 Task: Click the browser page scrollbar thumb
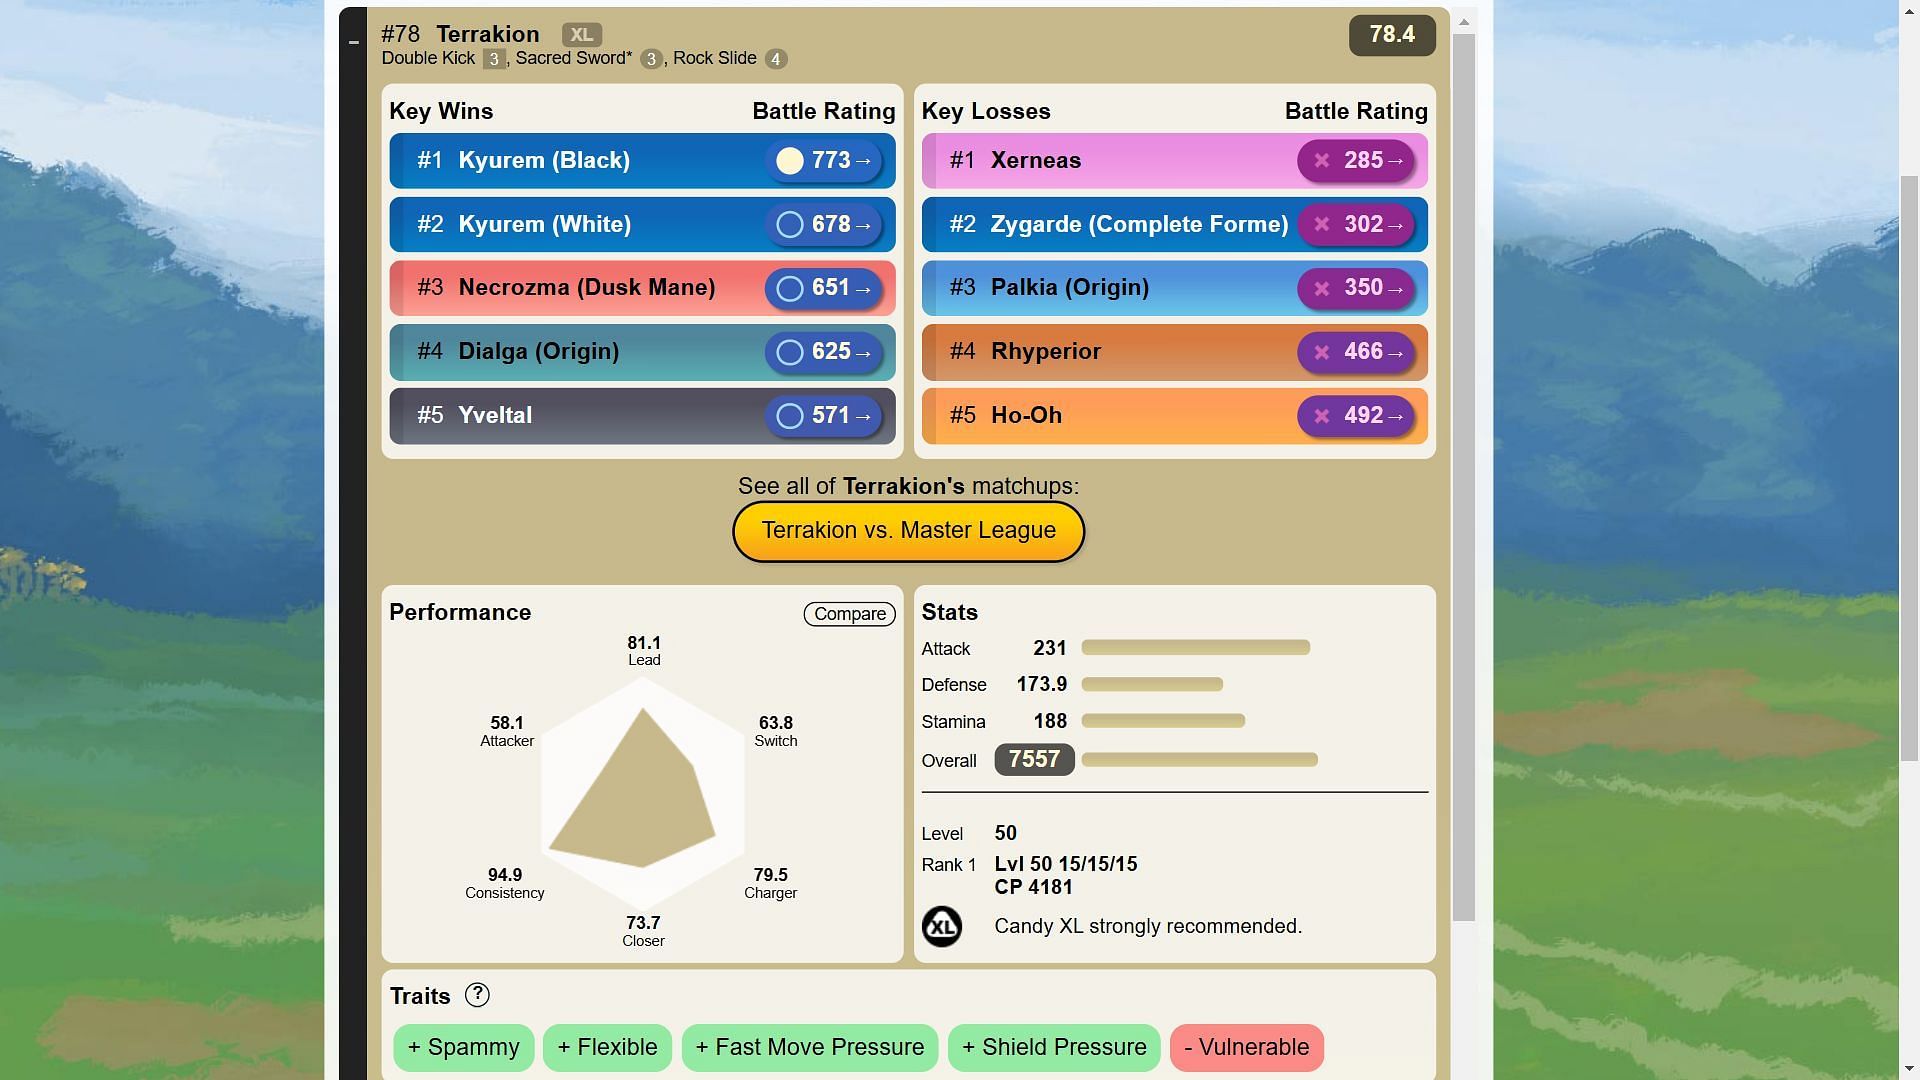click(1909, 468)
